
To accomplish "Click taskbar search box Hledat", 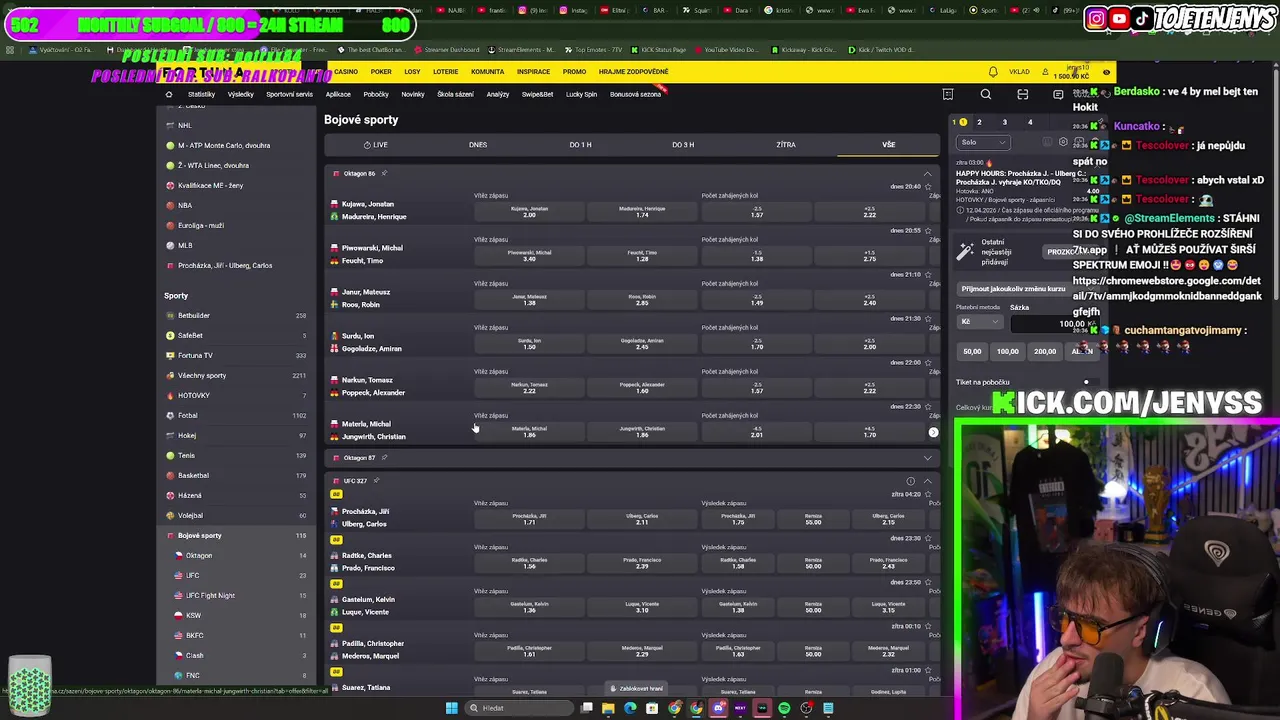I will point(519,708).
